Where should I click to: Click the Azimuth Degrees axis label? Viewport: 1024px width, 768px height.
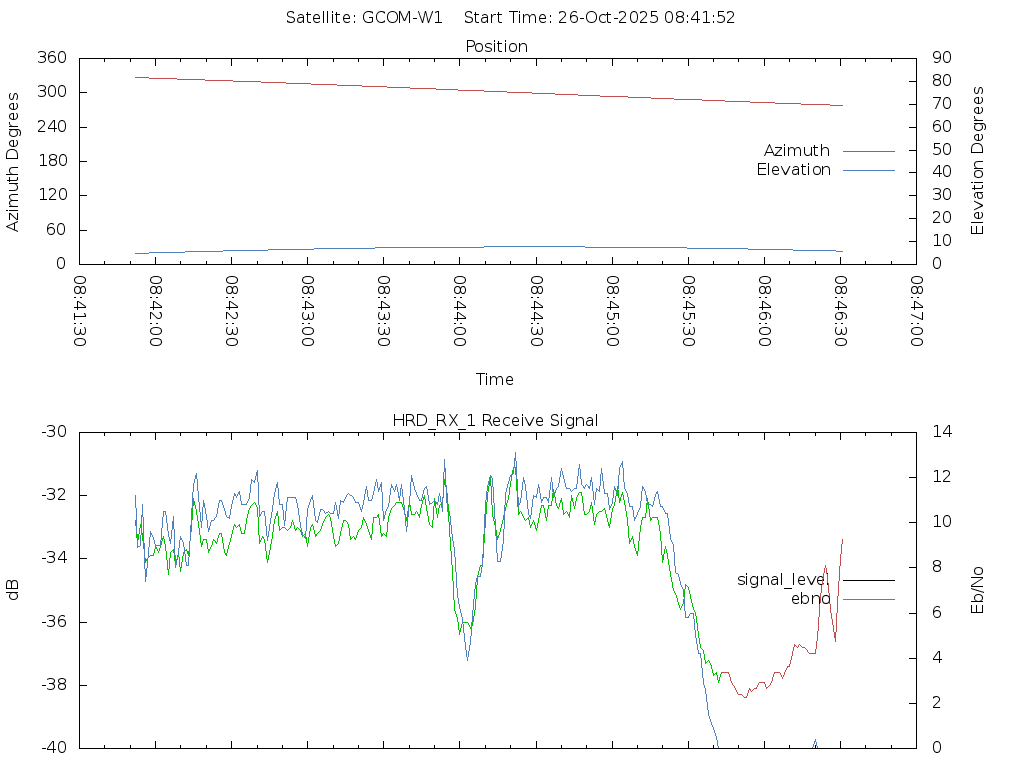pyautogui.click(x=13, y=161)
